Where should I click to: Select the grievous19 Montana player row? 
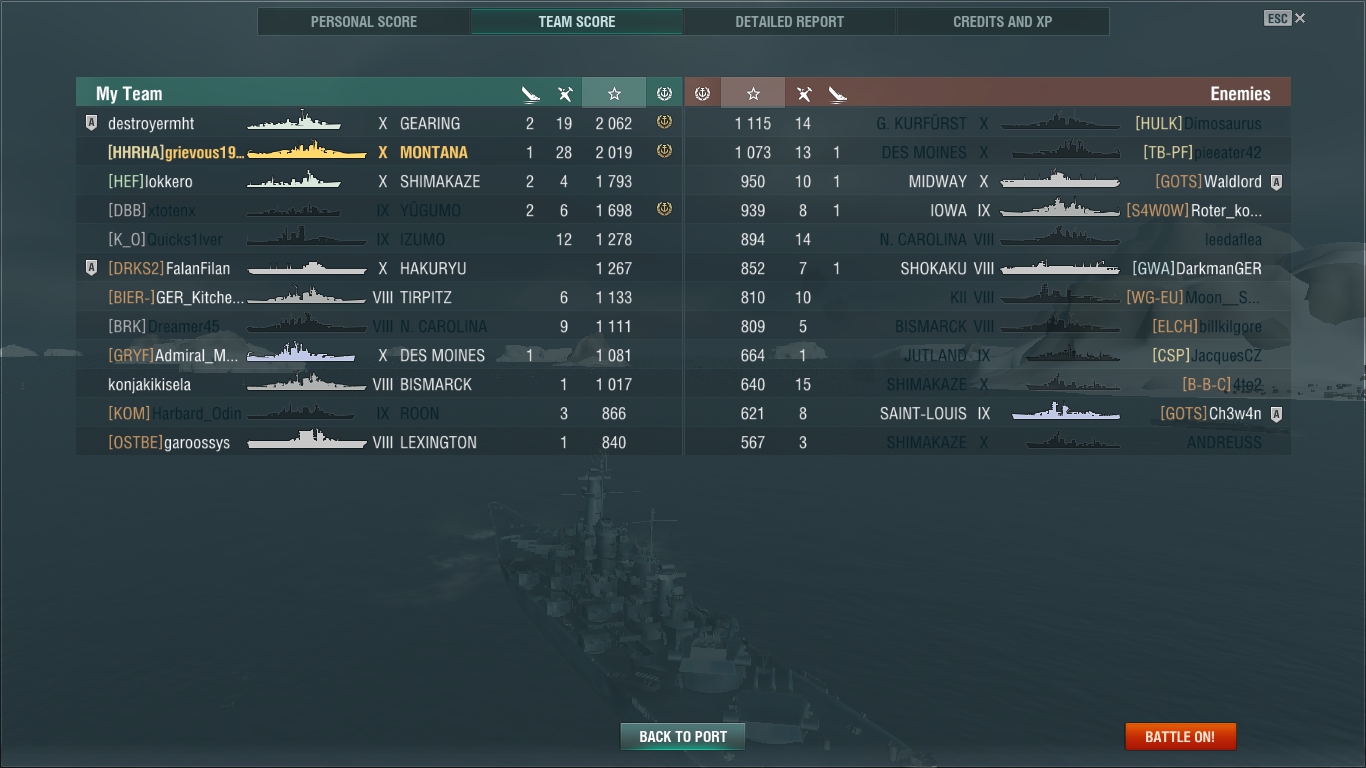pos(379,152)
